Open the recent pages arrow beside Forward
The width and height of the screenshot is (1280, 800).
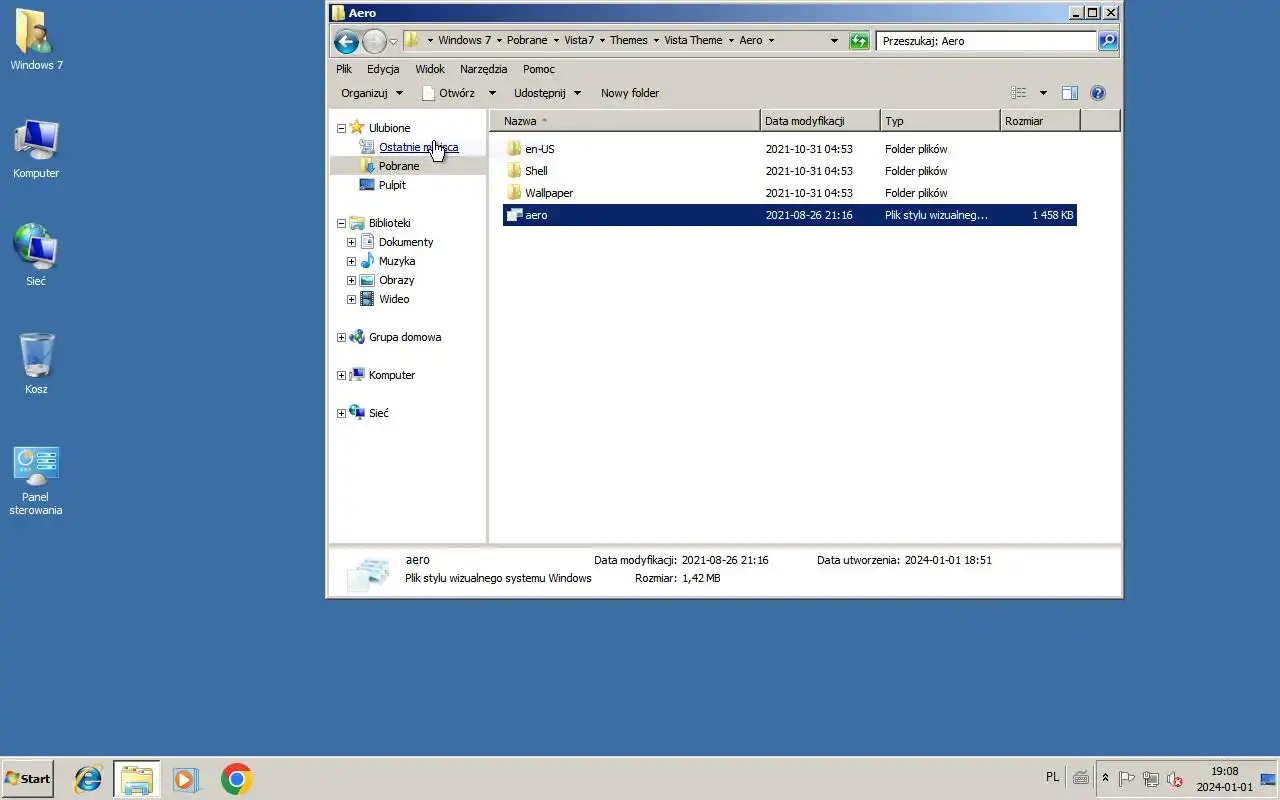point(393,41)
